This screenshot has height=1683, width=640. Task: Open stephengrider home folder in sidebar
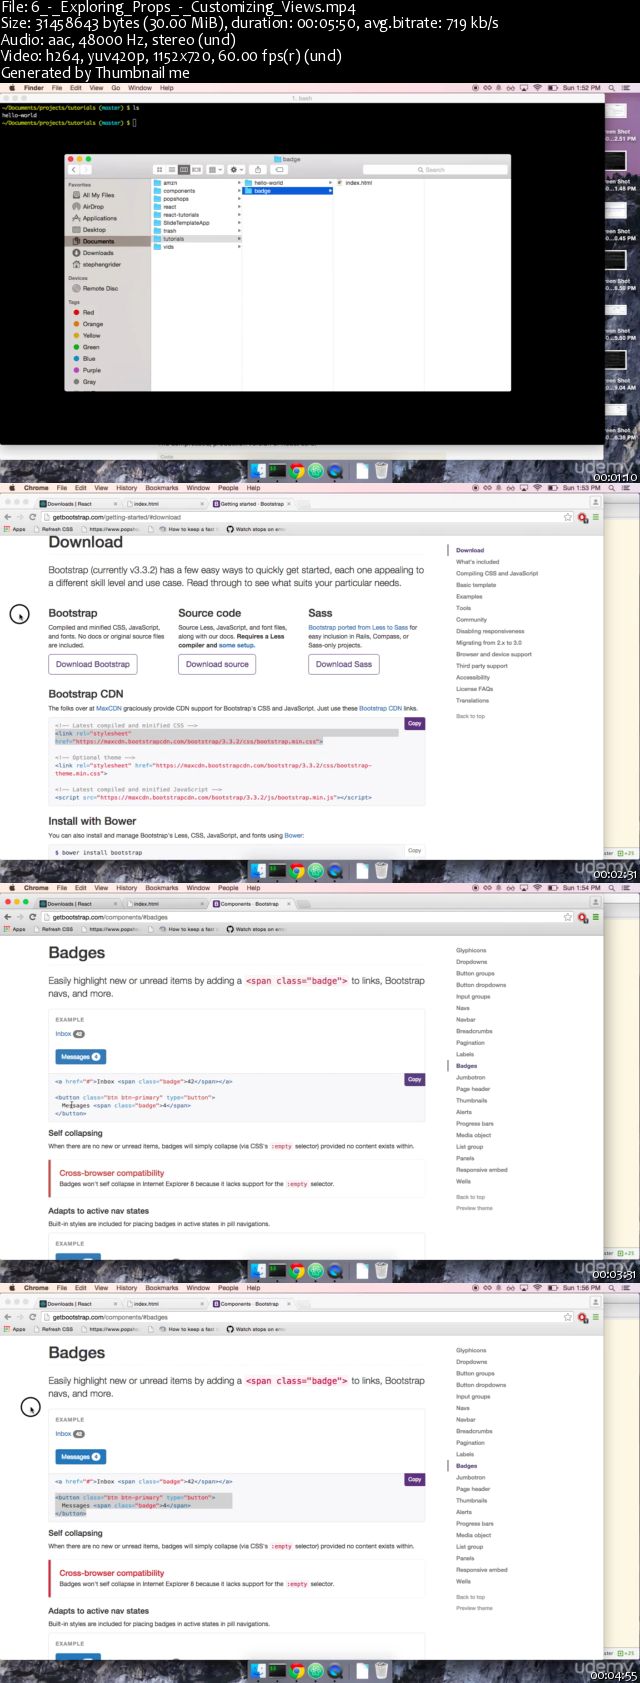pyautogui.click(x=101, y=265)
